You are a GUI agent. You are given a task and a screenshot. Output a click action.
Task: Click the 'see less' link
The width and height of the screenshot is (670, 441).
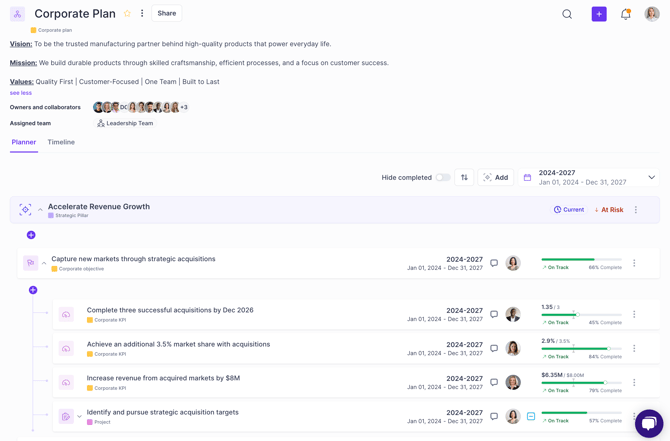point(21,93)
